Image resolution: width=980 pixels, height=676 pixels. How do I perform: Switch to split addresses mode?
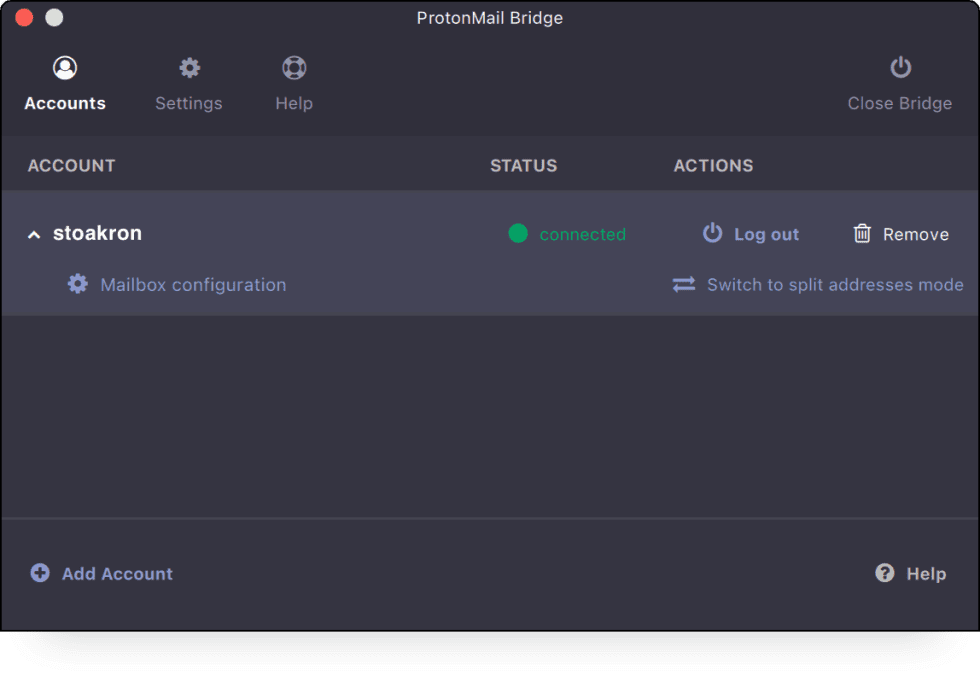click(835, 285)
